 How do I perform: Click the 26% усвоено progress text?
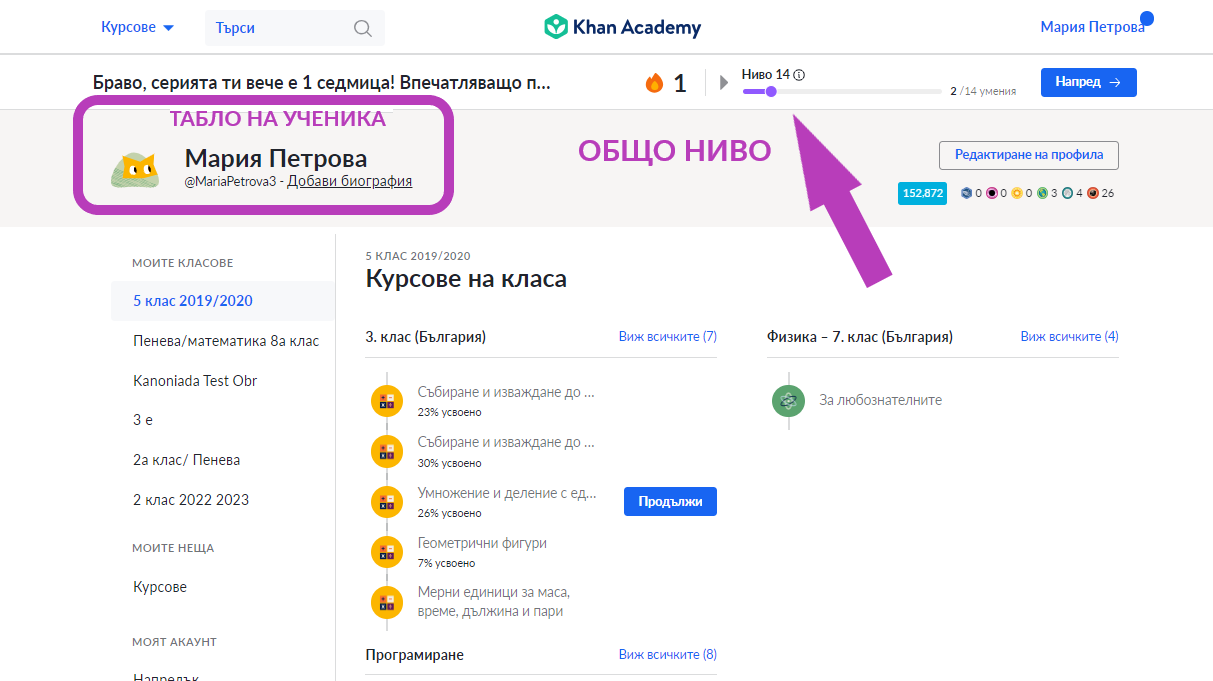[x=449, y=513]
